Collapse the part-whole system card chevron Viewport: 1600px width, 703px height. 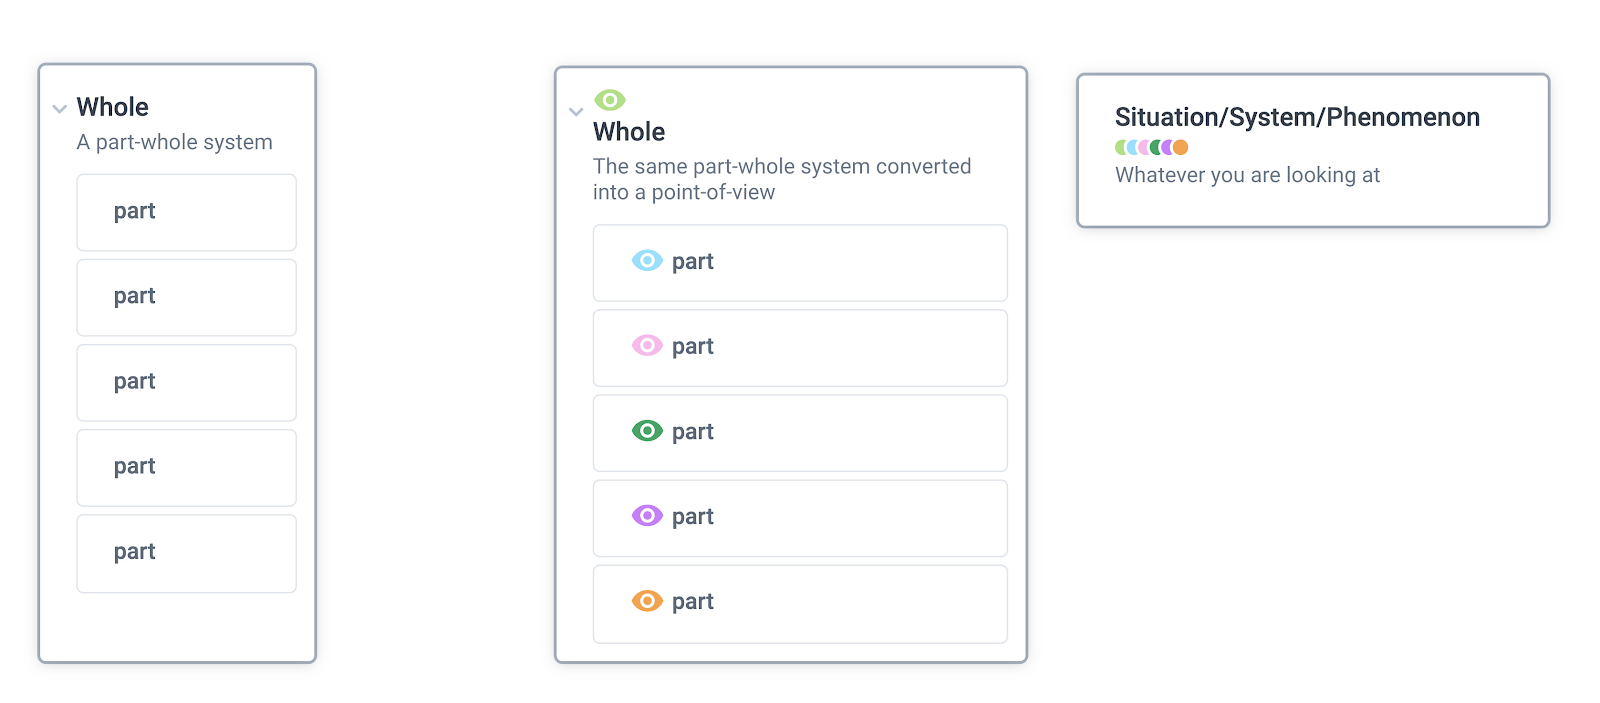60,109
